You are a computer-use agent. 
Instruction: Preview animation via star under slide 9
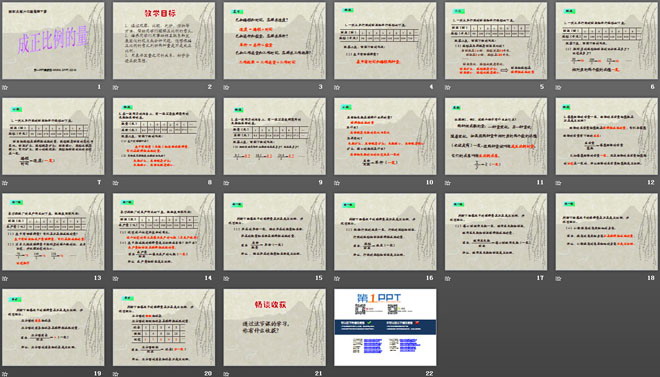pyautogui.click(x=226, y=183)
